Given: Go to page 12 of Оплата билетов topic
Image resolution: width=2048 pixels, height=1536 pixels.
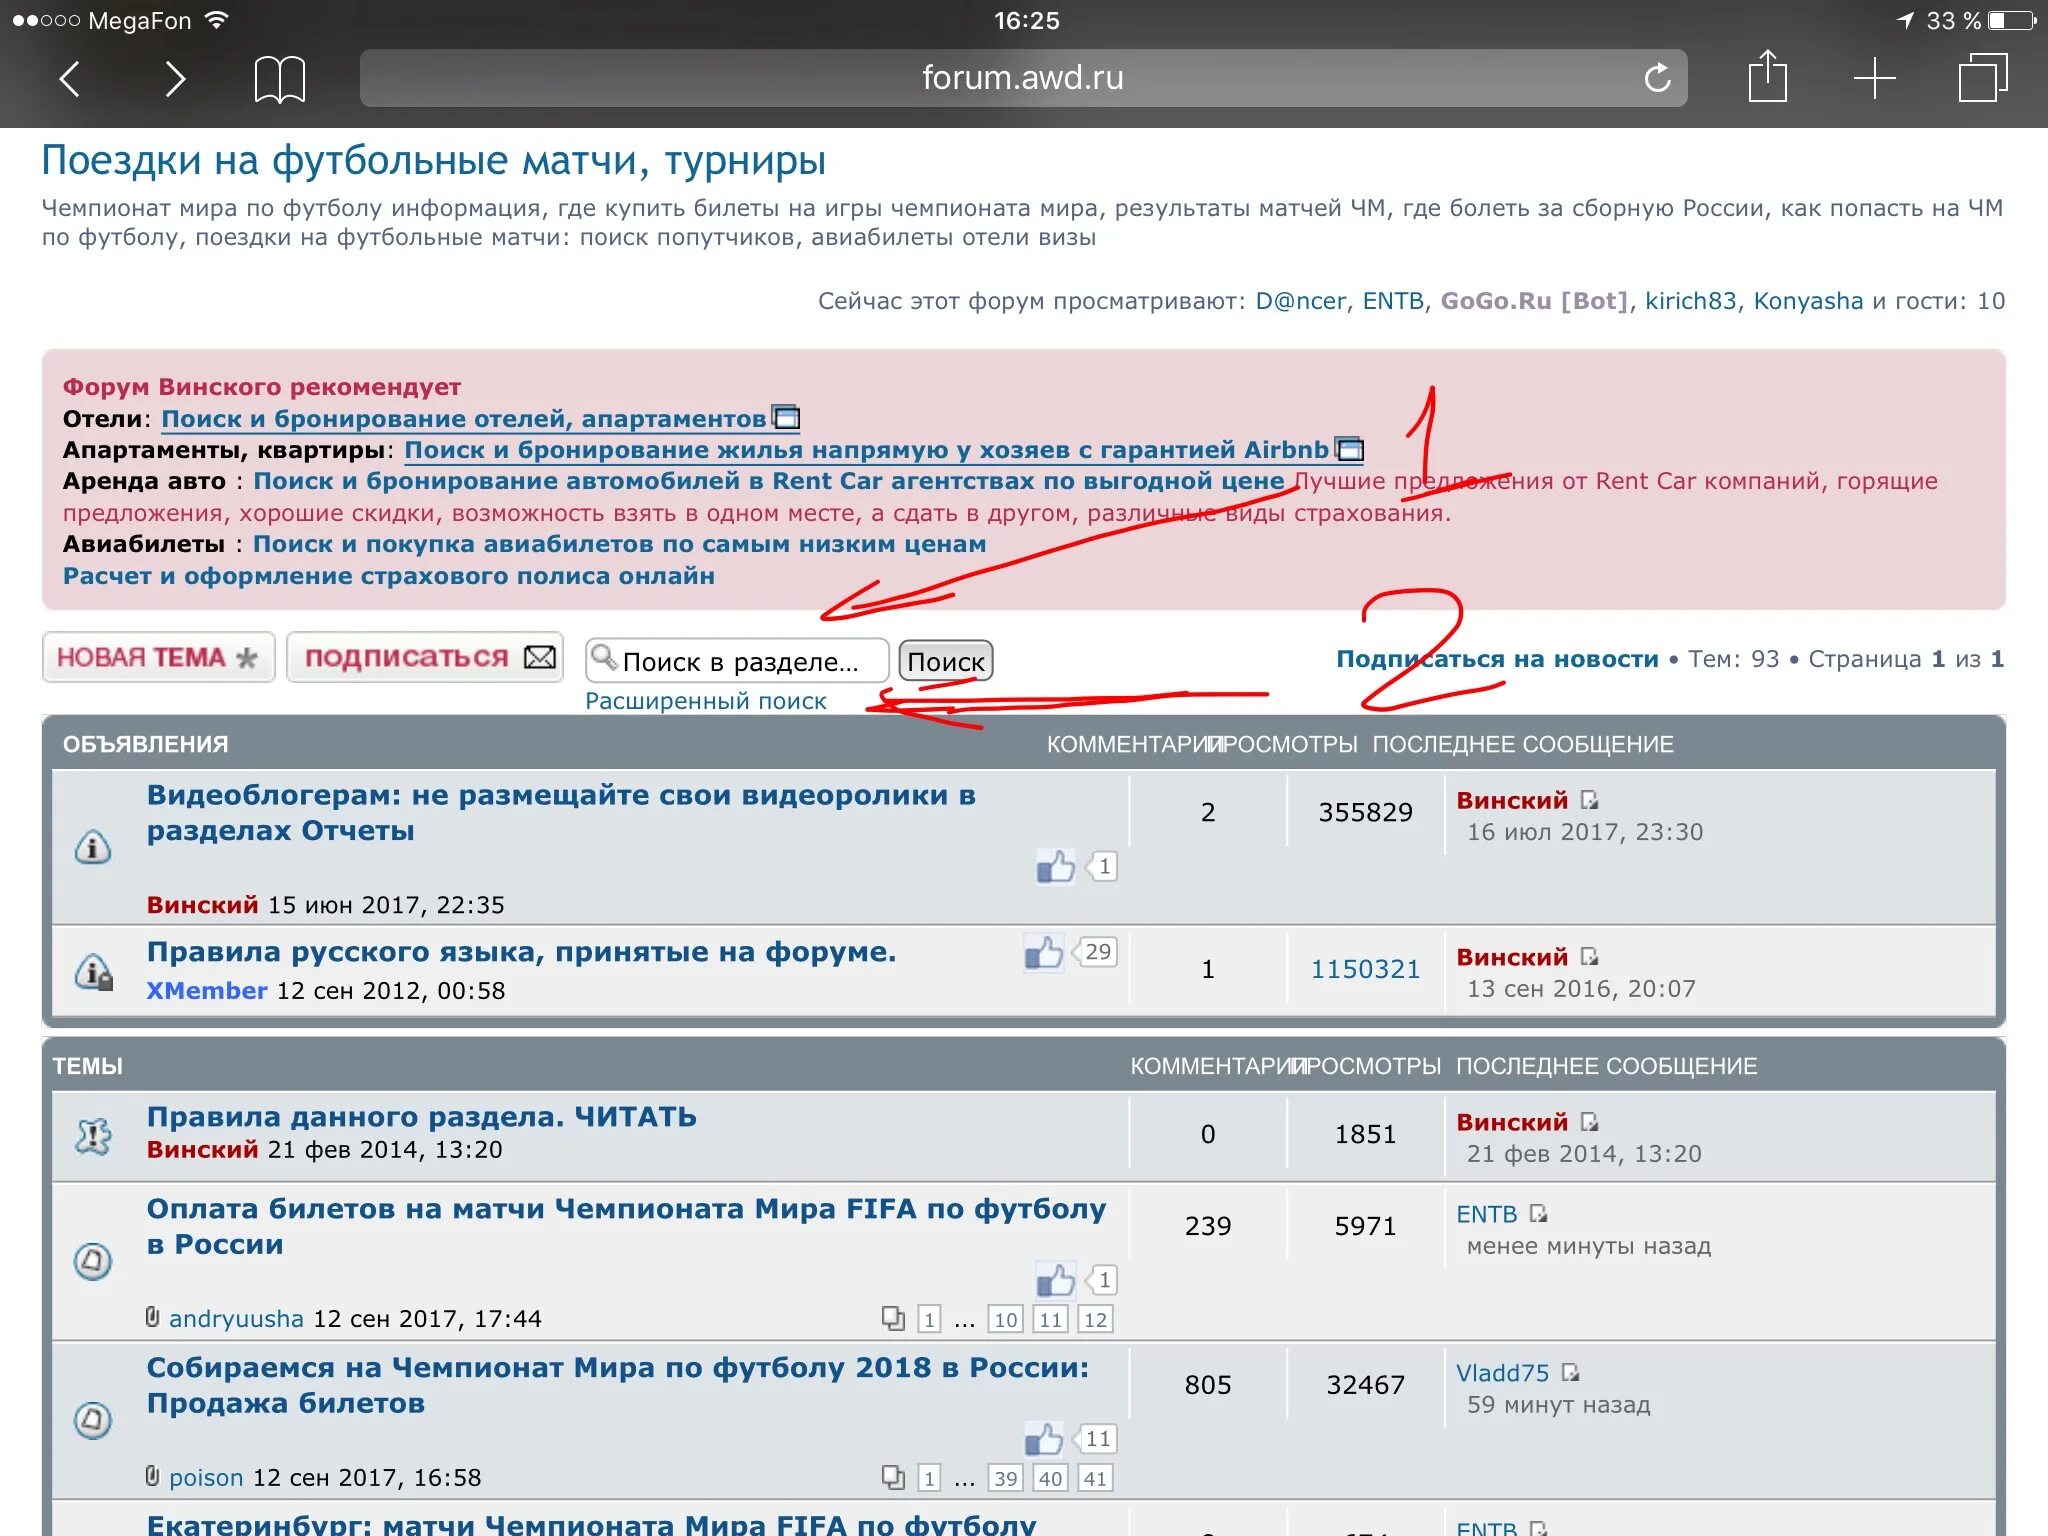Looking at the screenshot, I should (x=1095, y=1319).
